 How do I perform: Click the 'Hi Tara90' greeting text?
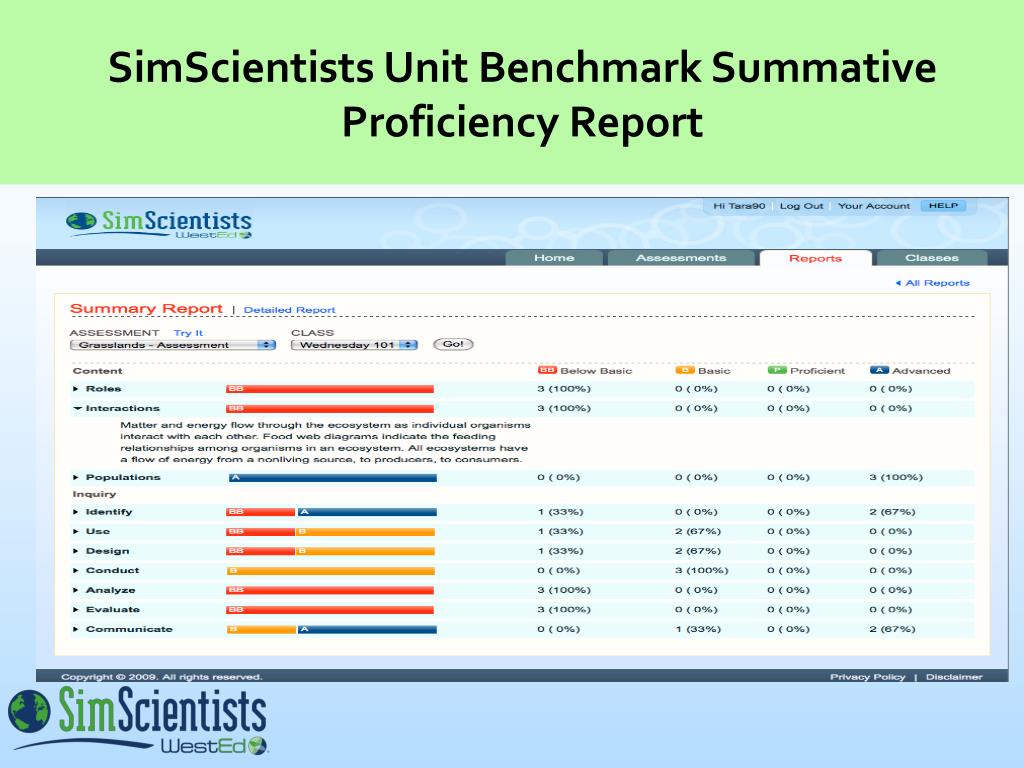tap(739, 206)
